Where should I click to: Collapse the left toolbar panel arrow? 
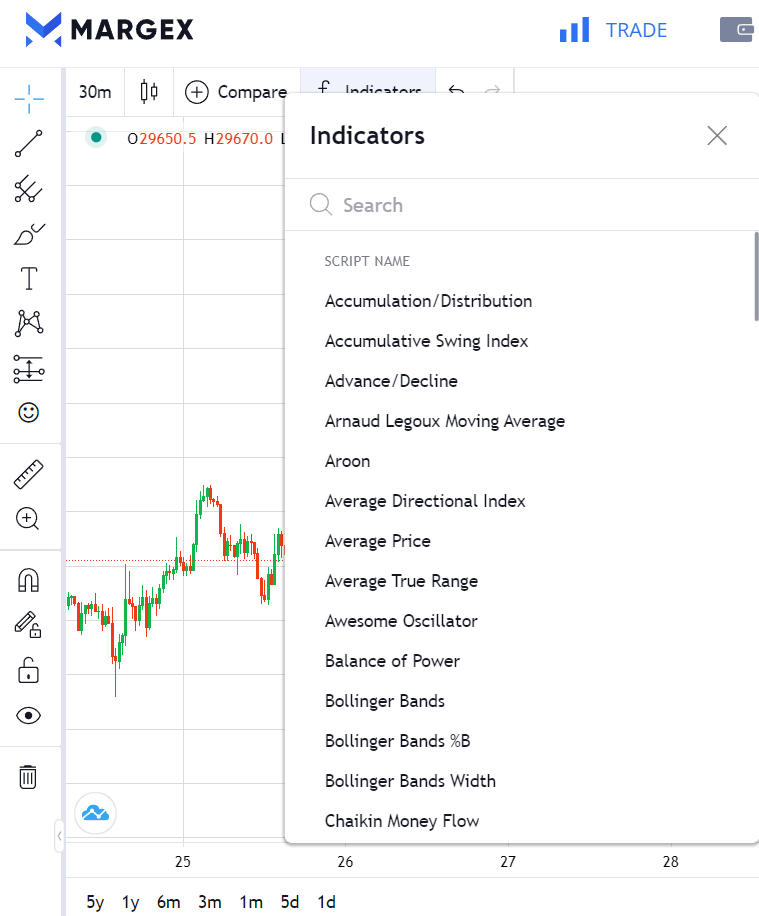pos(59,835)
